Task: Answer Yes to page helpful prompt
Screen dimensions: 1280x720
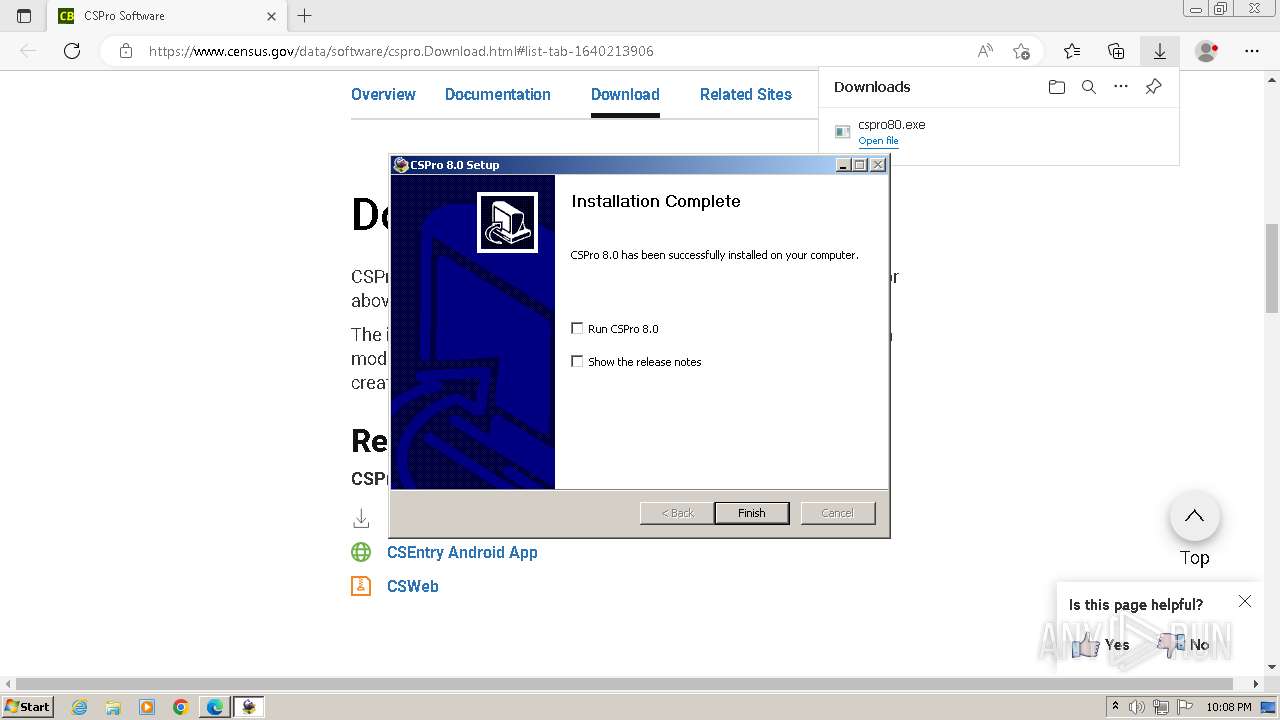Action: 1100,645
